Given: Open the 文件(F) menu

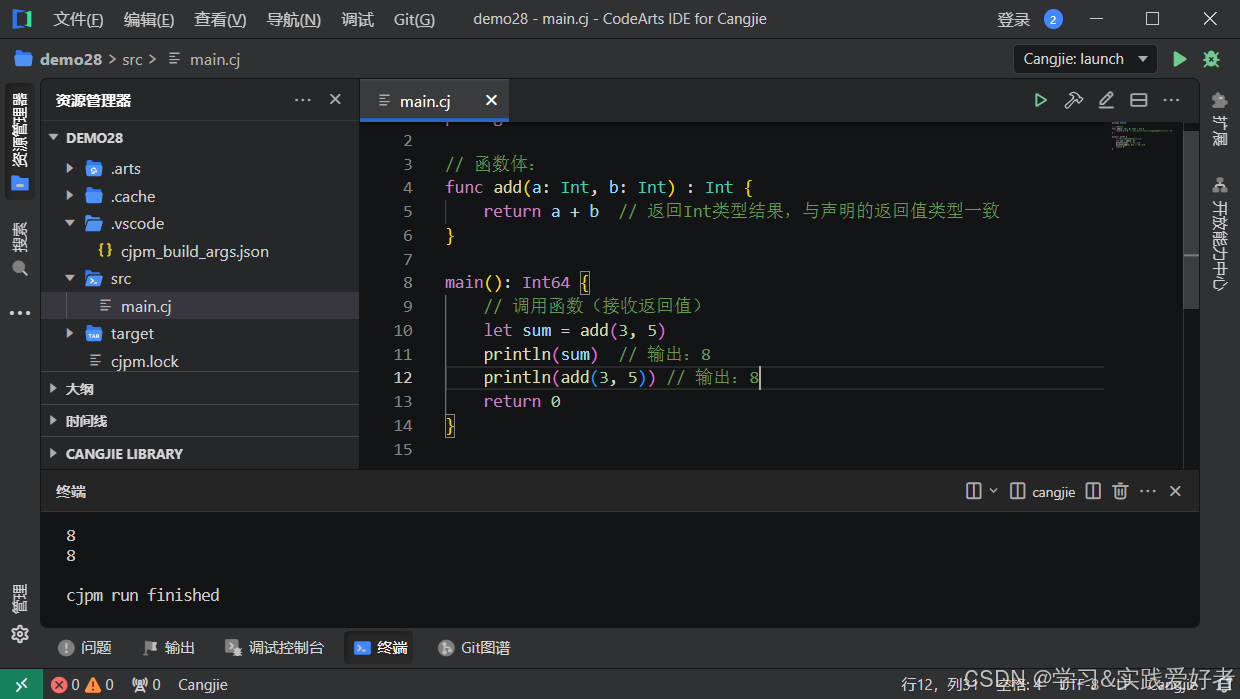Looking at the screenshot, I should pos(78,19).
